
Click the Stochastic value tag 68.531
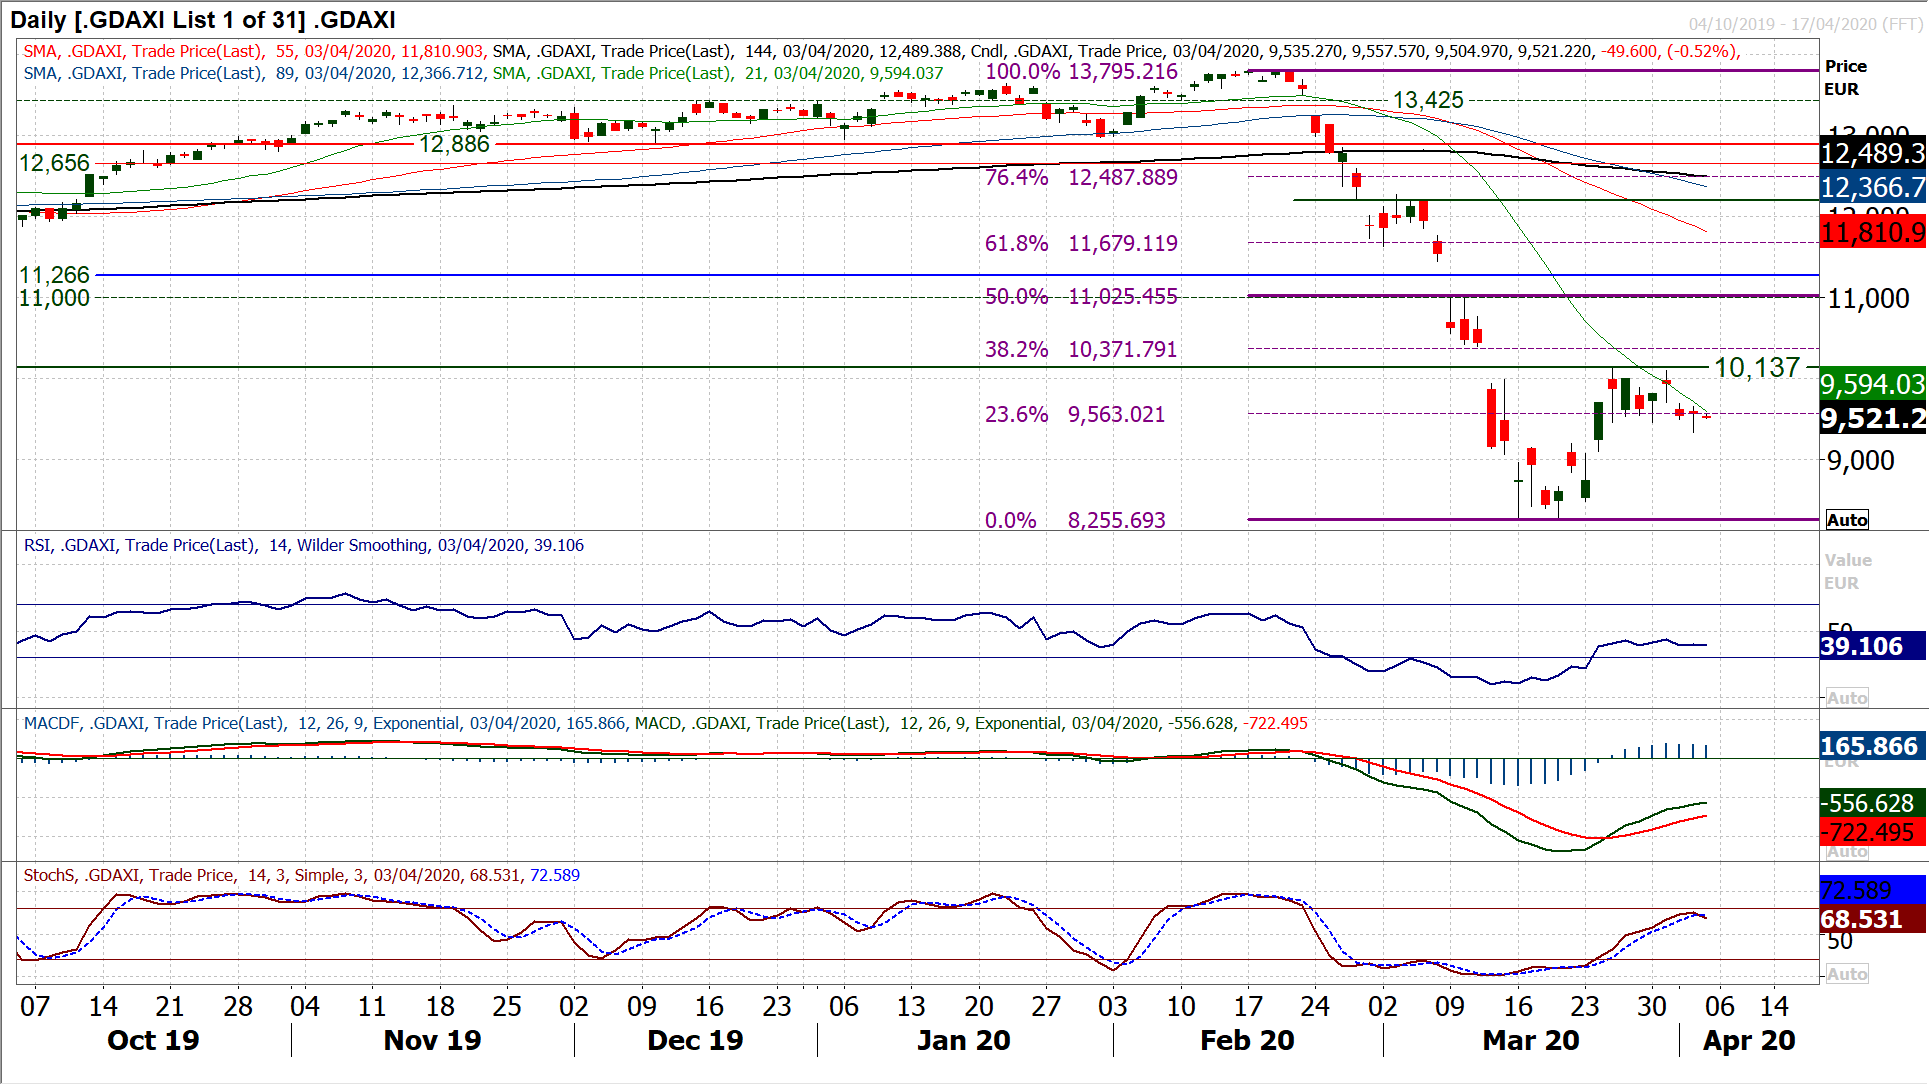coord(1872,919)
